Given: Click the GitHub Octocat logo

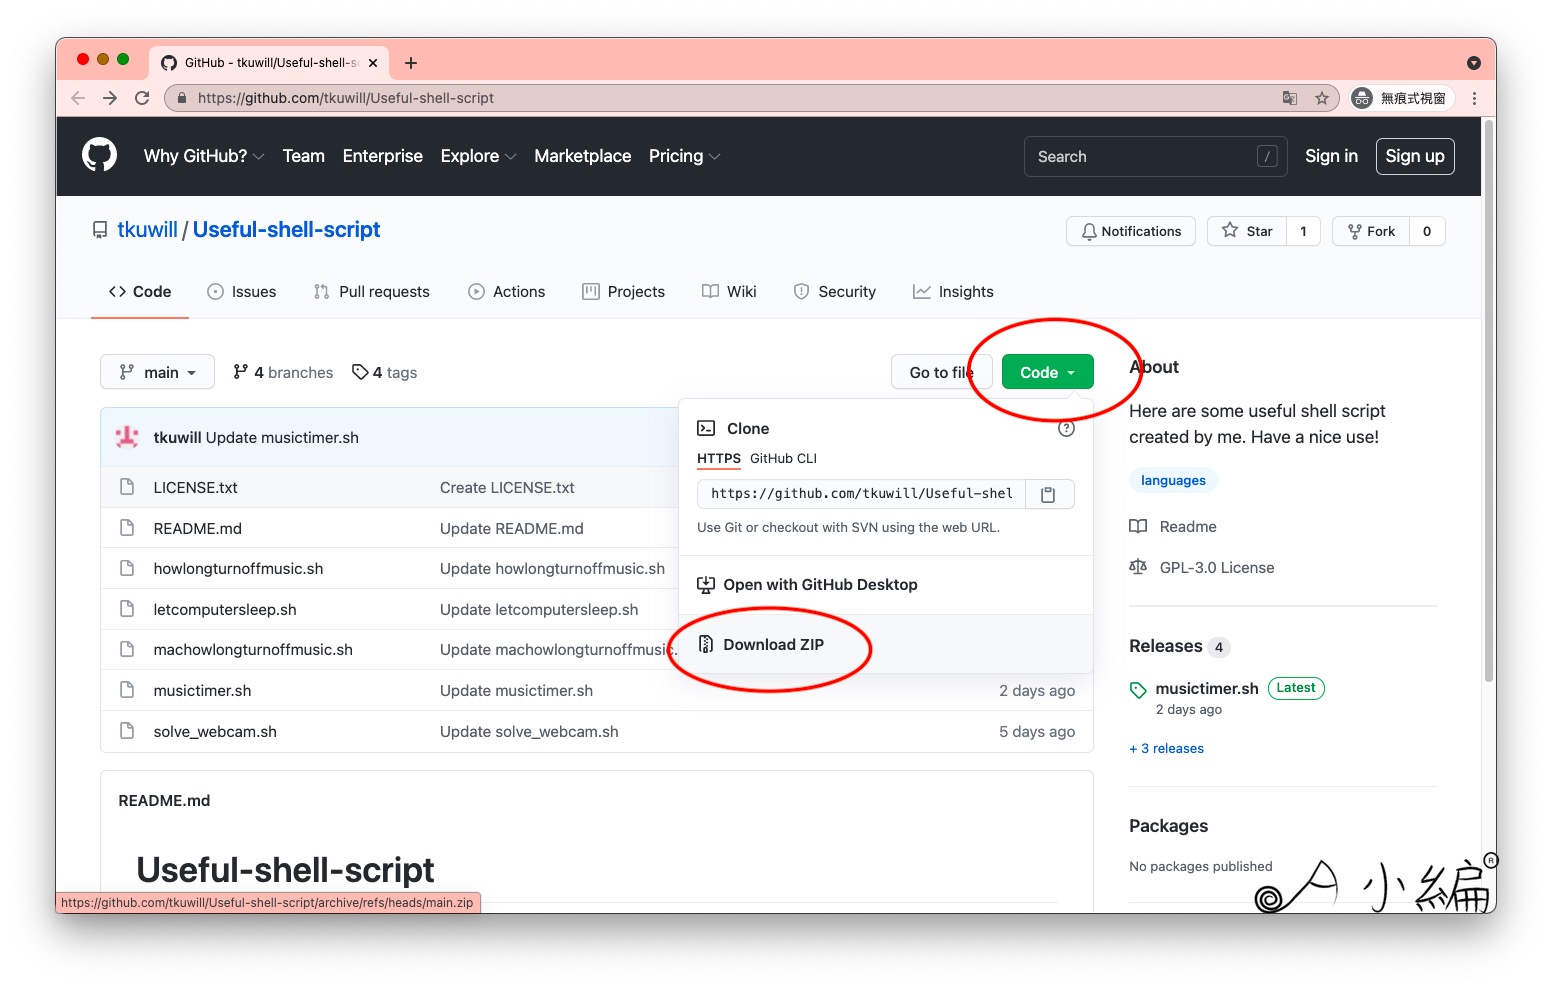Looking at the screenshot, I should tap(99, 155).
